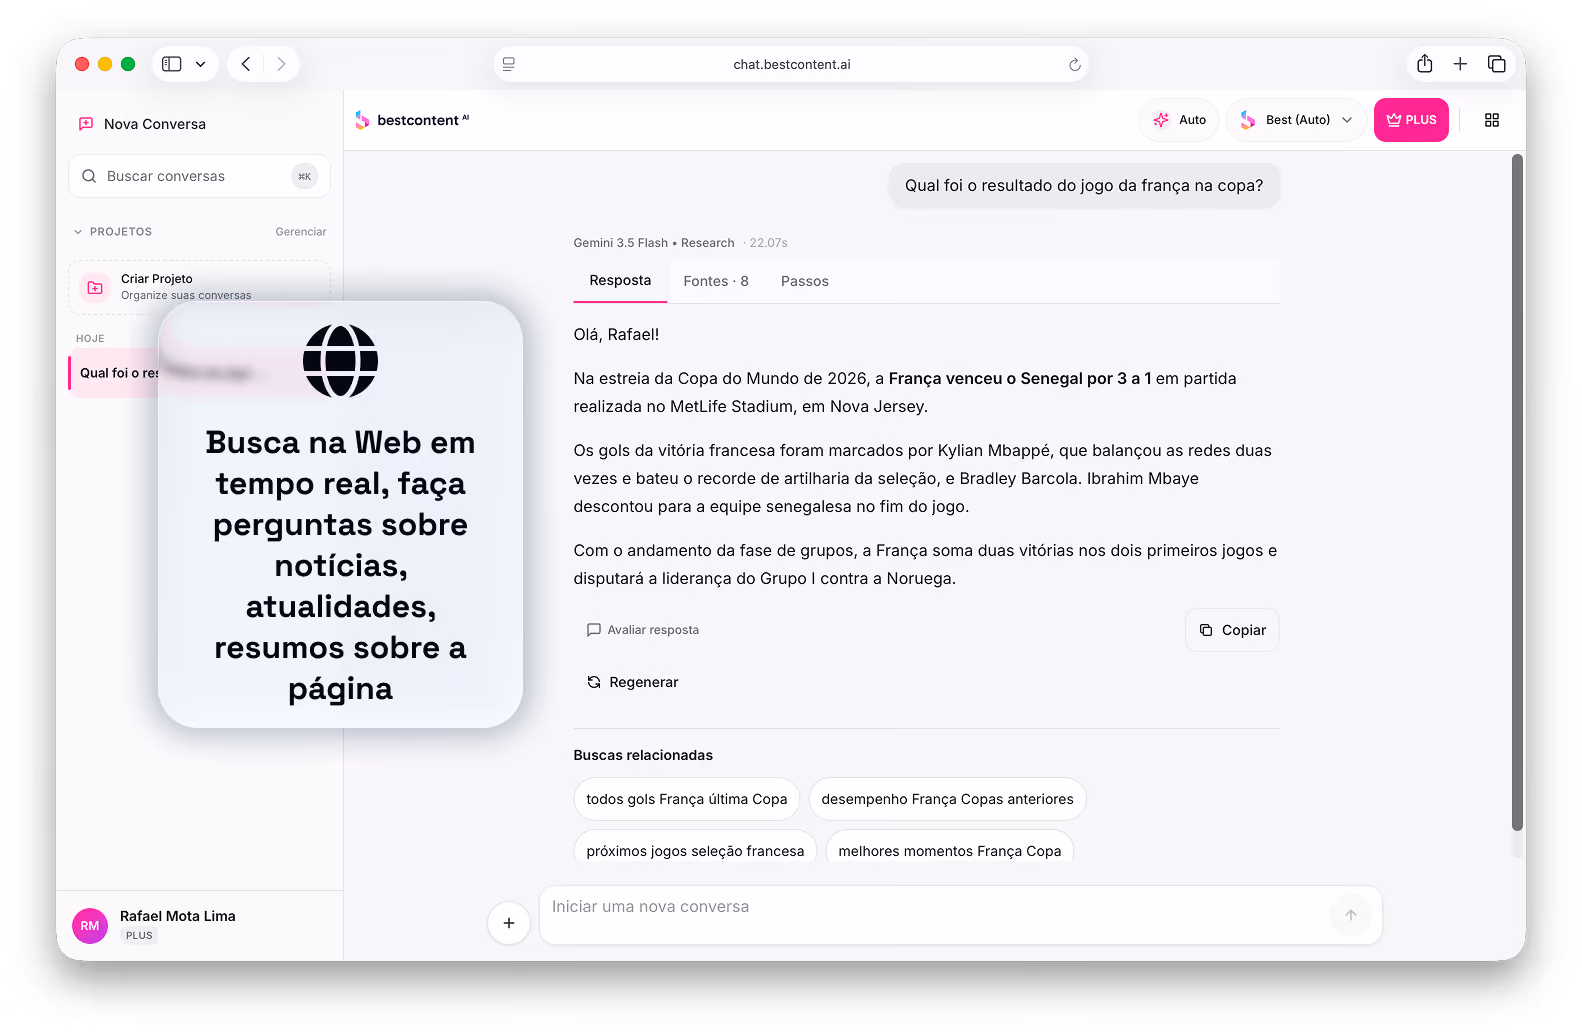This screenshot has height=1035, width=1582.
Task: Click the vertical chat scrollbar
Action: point(1517,493)
